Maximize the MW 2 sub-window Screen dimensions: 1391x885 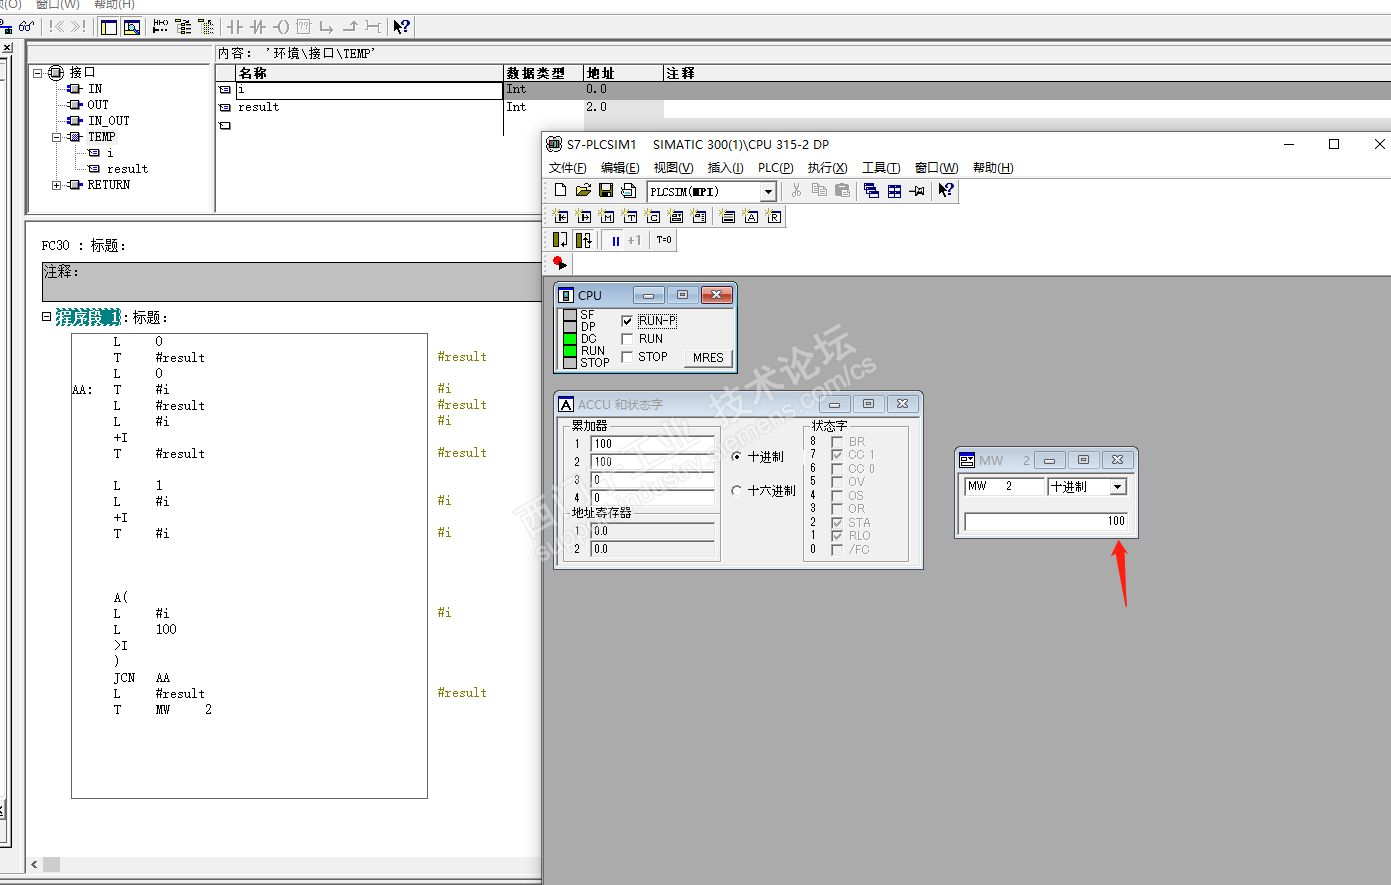pos(1083,460)
